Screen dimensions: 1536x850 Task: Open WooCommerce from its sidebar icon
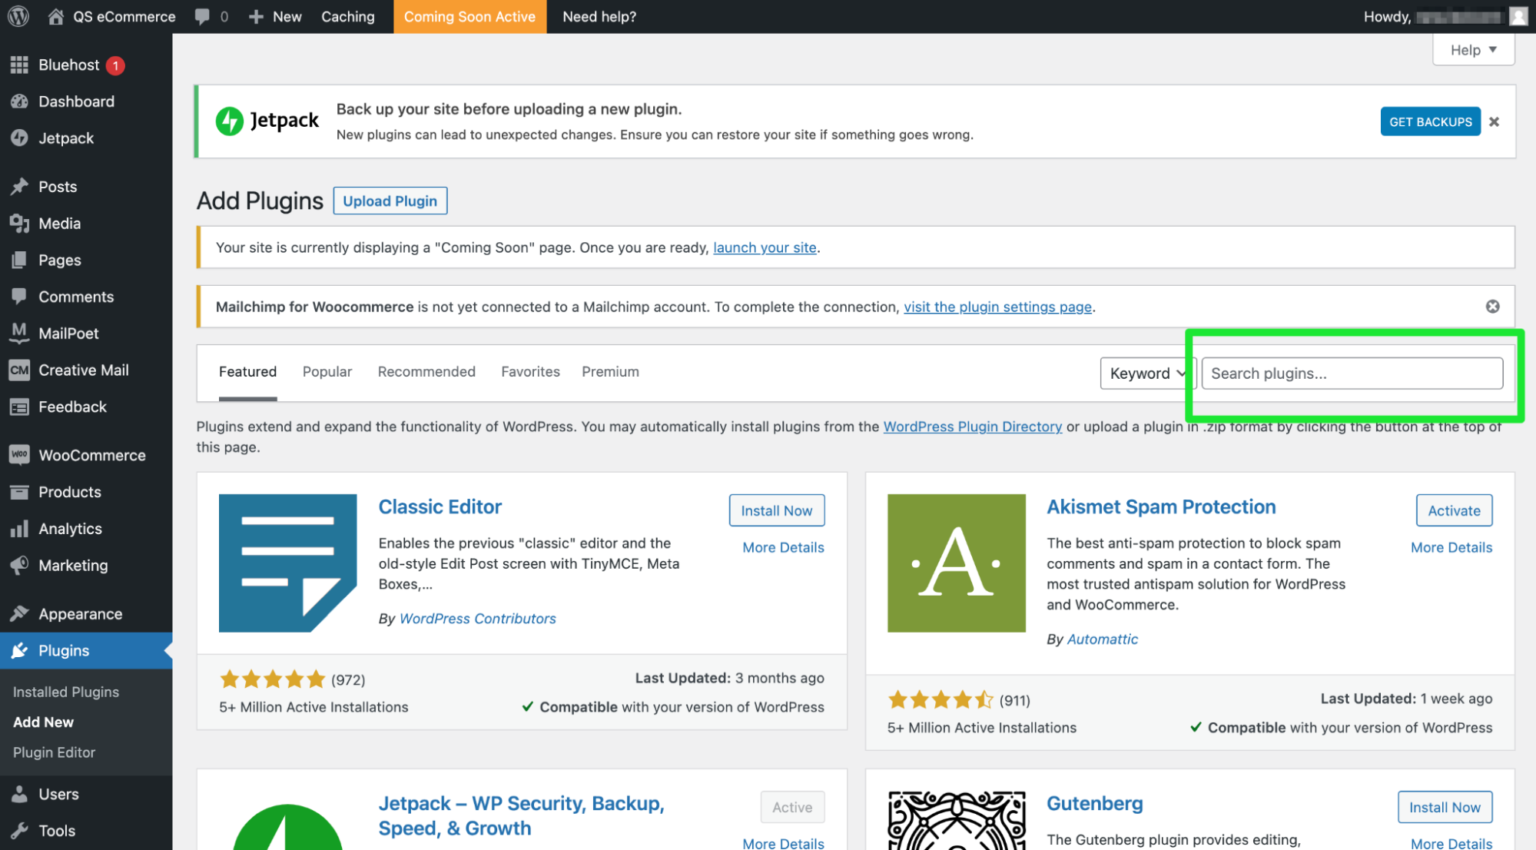(20, 455)
